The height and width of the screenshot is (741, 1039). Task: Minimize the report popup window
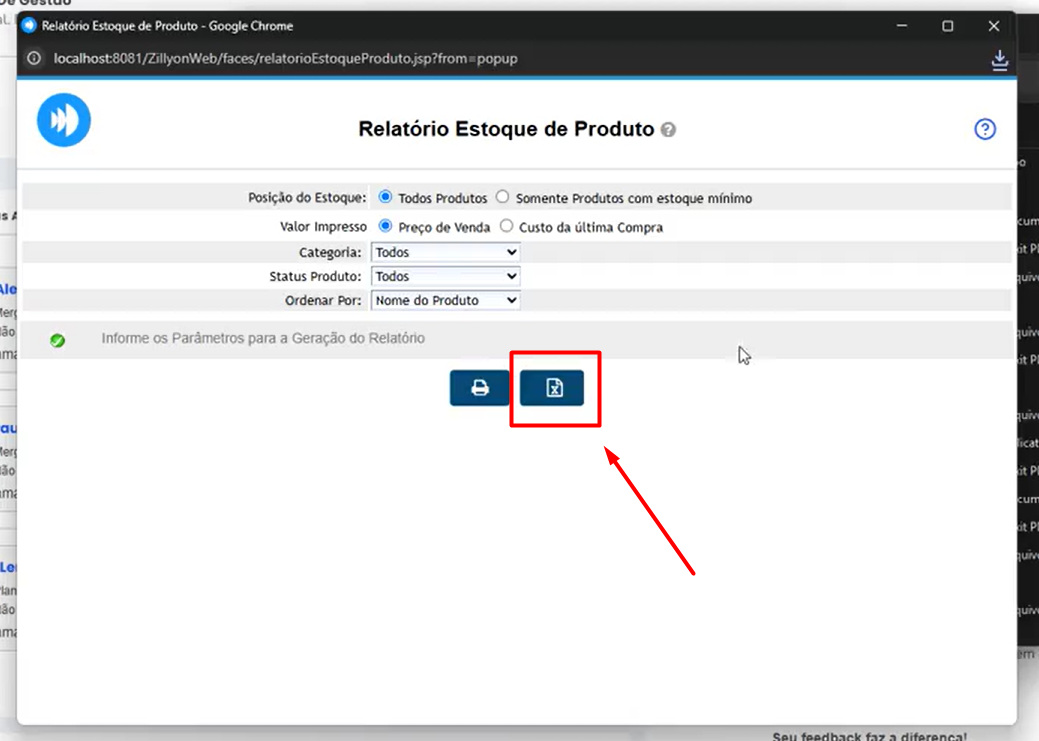(901, 26)
